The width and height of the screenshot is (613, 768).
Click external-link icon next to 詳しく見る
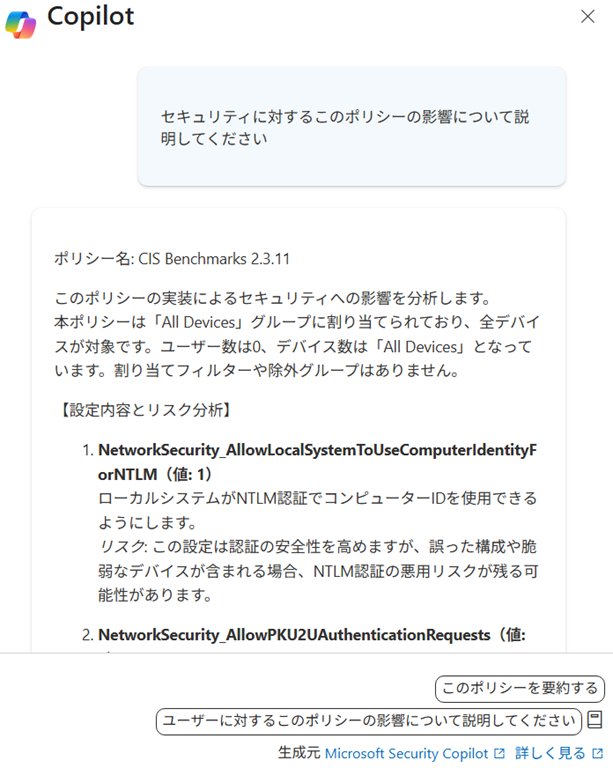[597, 753]
